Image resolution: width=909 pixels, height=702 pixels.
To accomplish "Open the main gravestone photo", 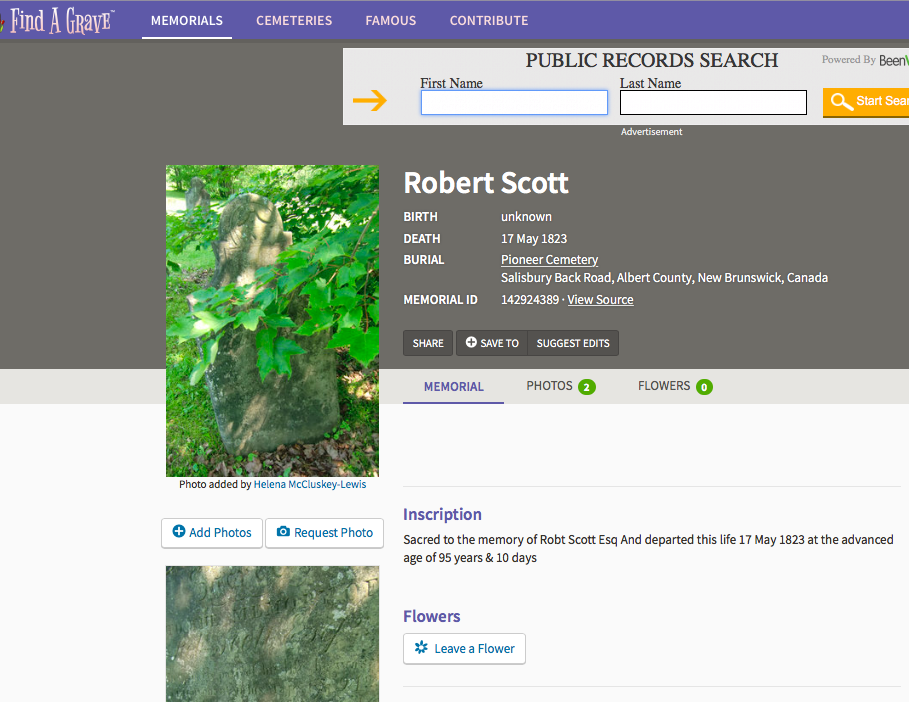I will click(272, 320).
